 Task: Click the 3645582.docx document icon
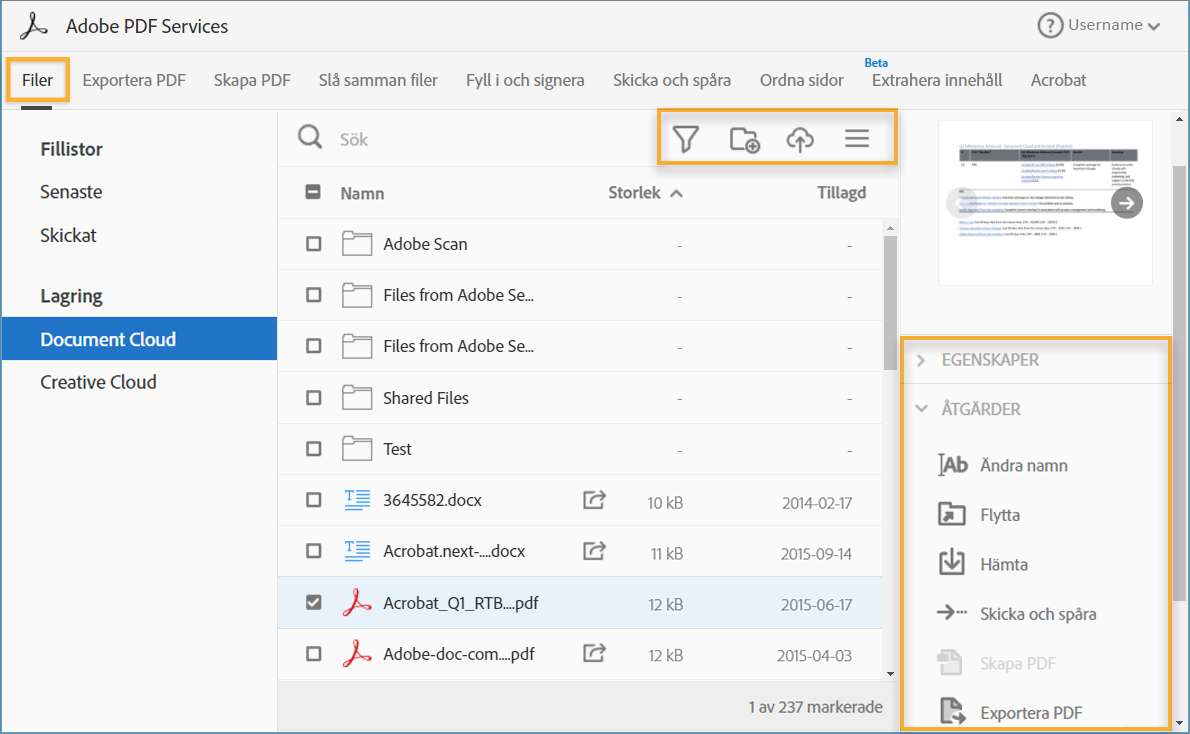[357, 499]
